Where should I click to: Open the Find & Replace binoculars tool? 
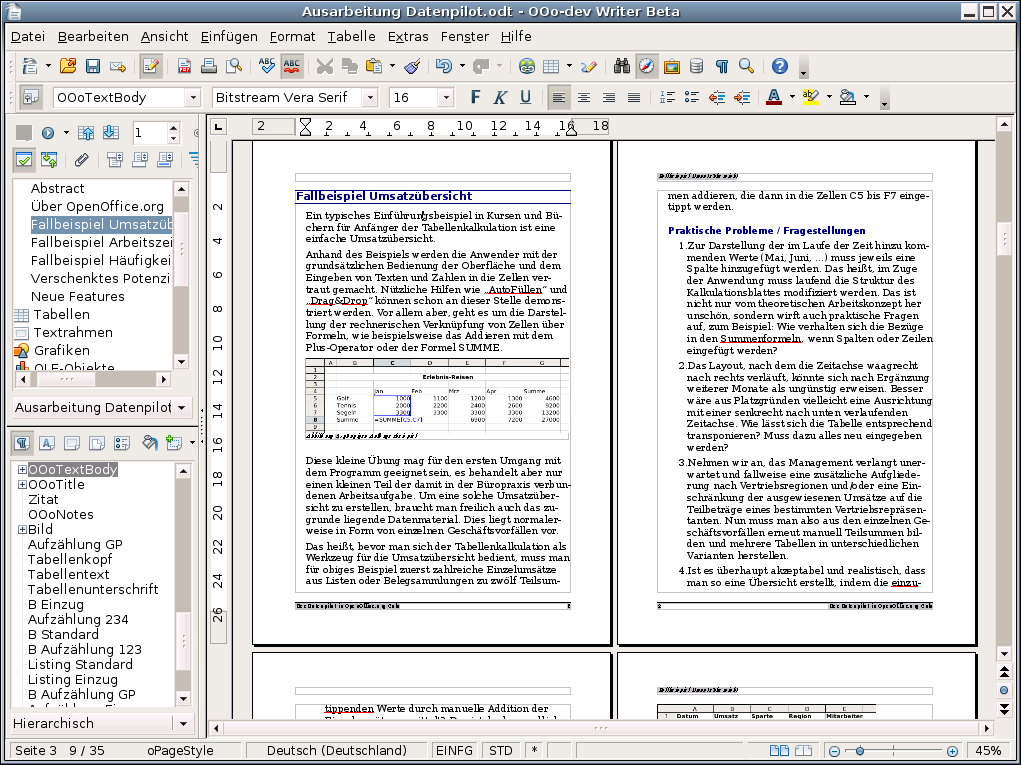pos(622,66)
